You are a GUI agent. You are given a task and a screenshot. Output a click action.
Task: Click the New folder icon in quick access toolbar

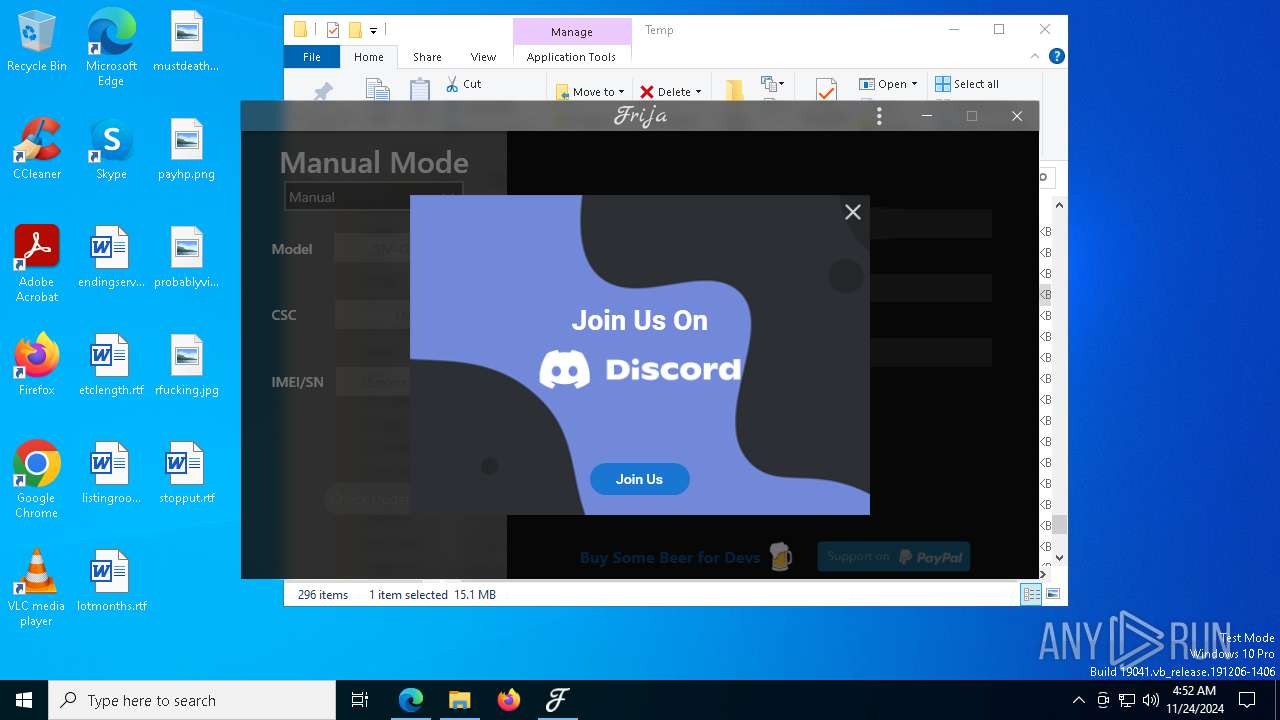[x=355, y=30]
